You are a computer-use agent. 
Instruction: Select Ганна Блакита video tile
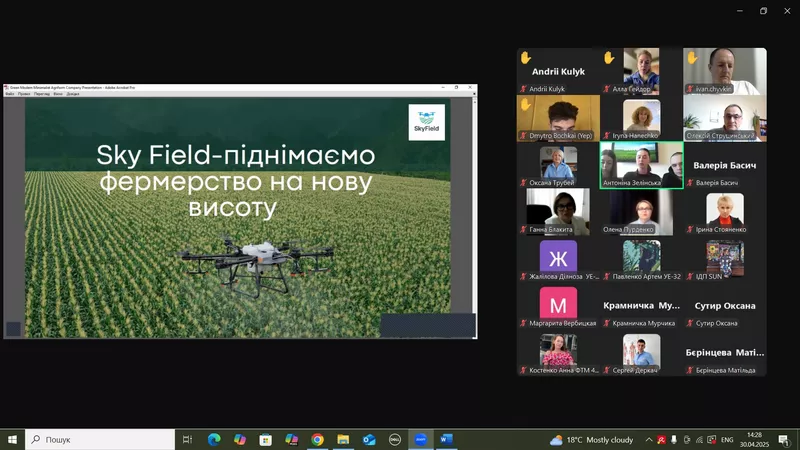pyautogui.click(x=558, y=212)
